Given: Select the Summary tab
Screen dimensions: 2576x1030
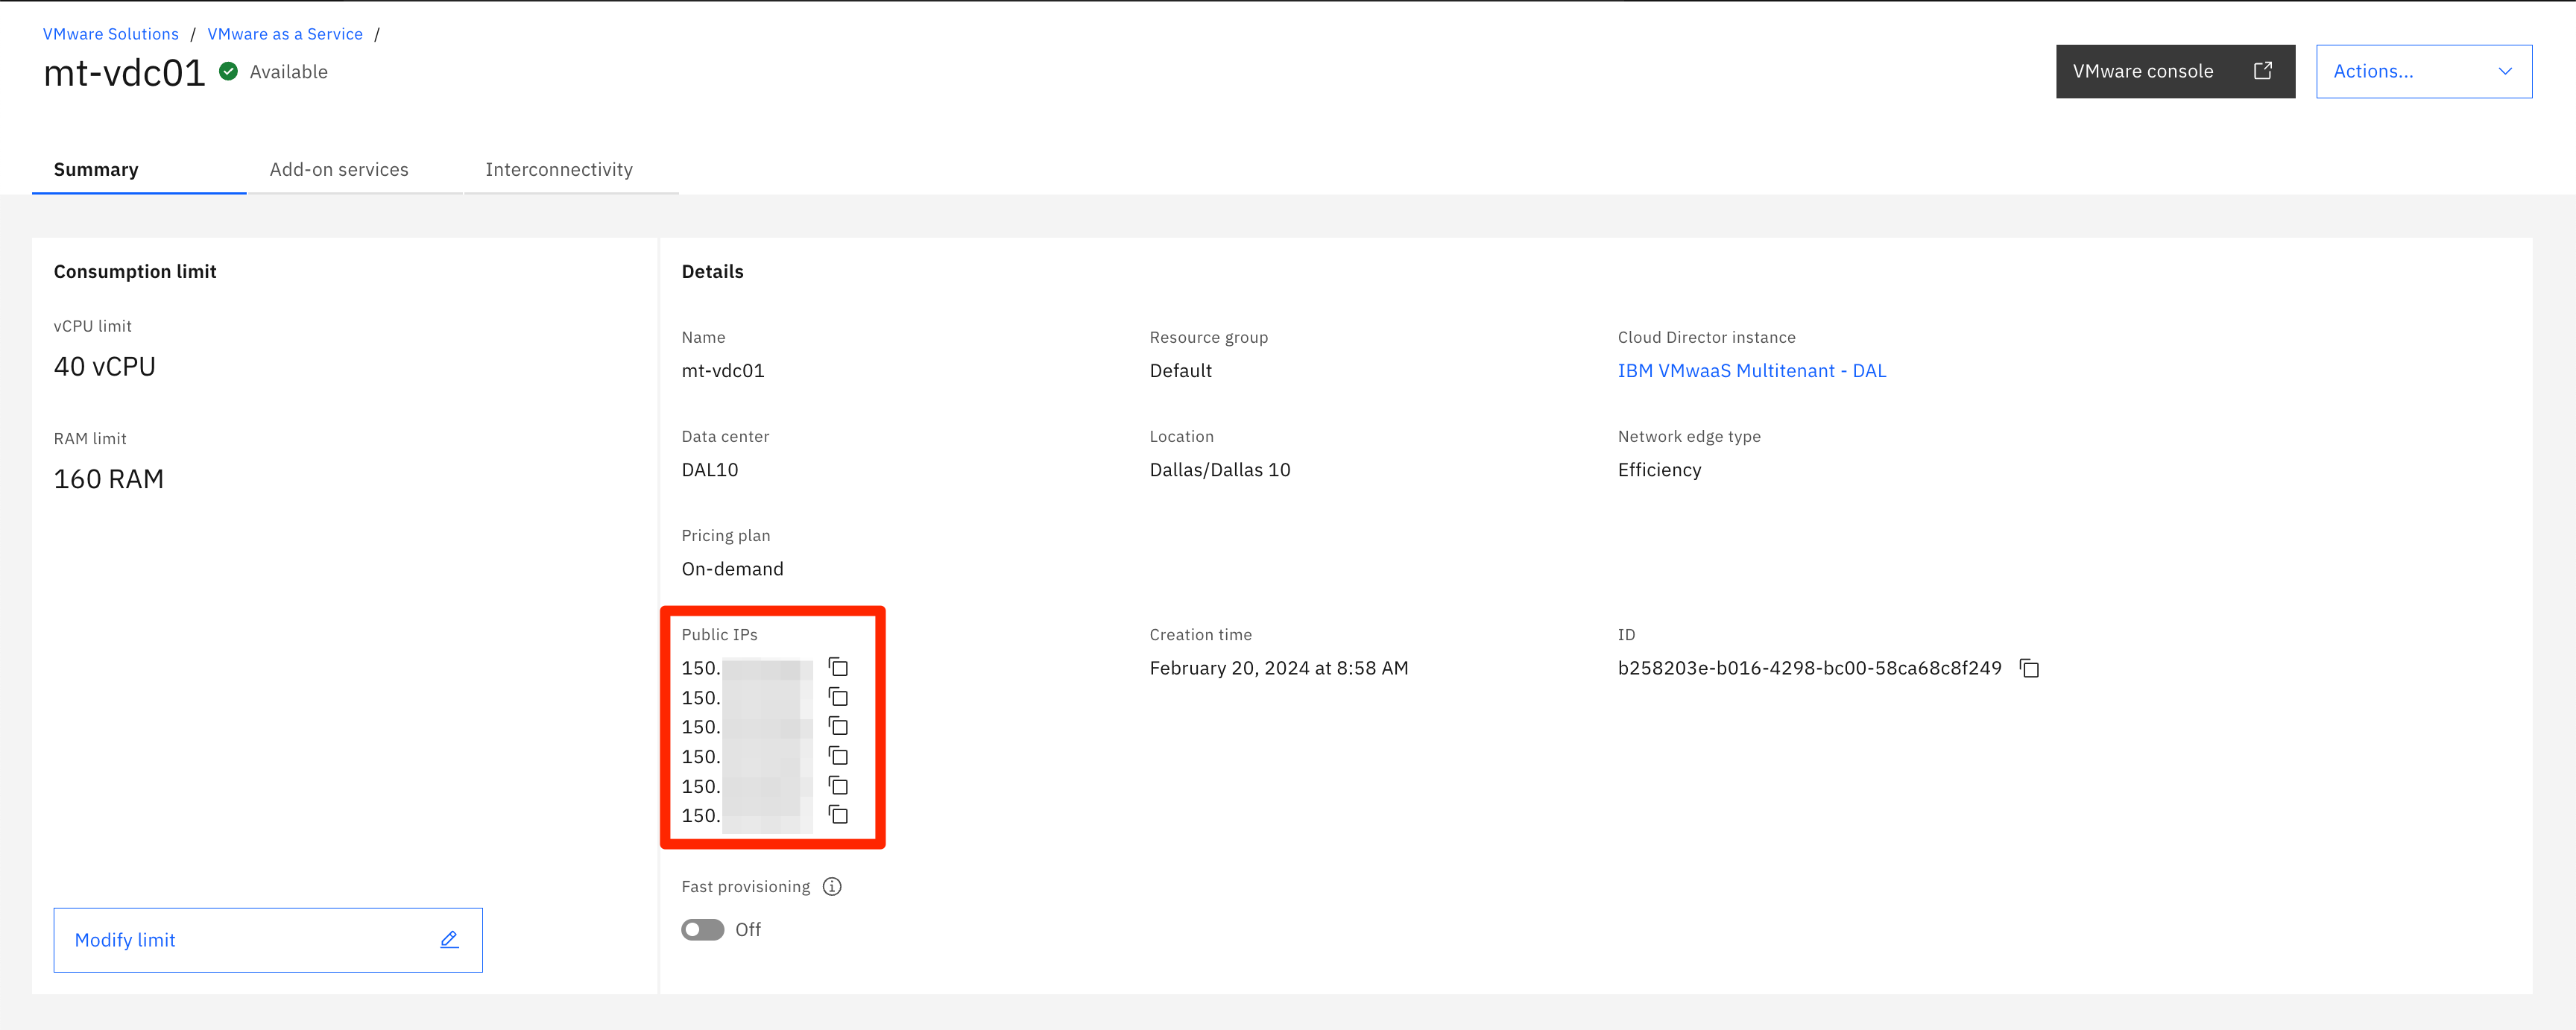Looking at the screenshot, I should 96,170.
